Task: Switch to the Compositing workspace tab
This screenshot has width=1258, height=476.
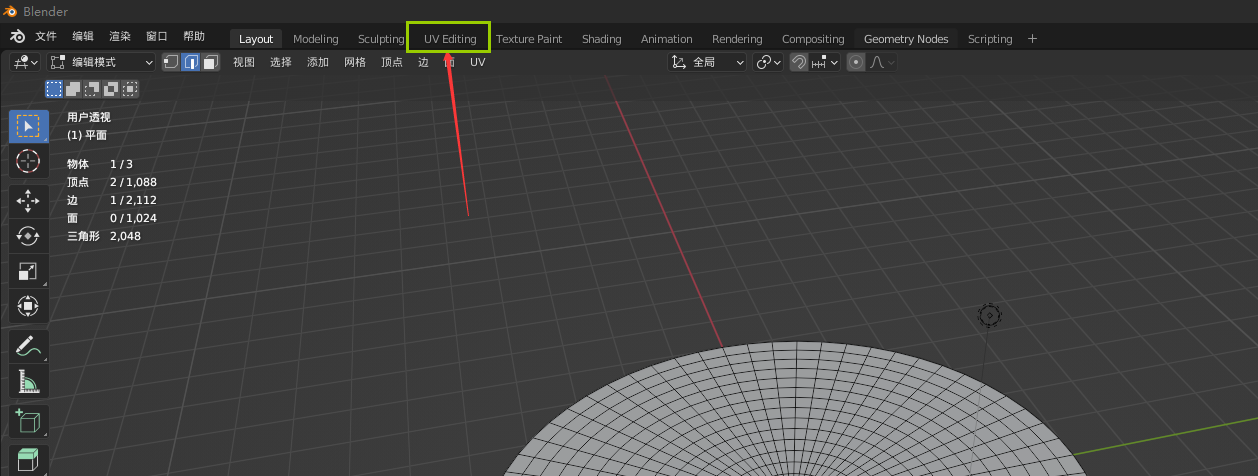Action: (x=813, y=39)
